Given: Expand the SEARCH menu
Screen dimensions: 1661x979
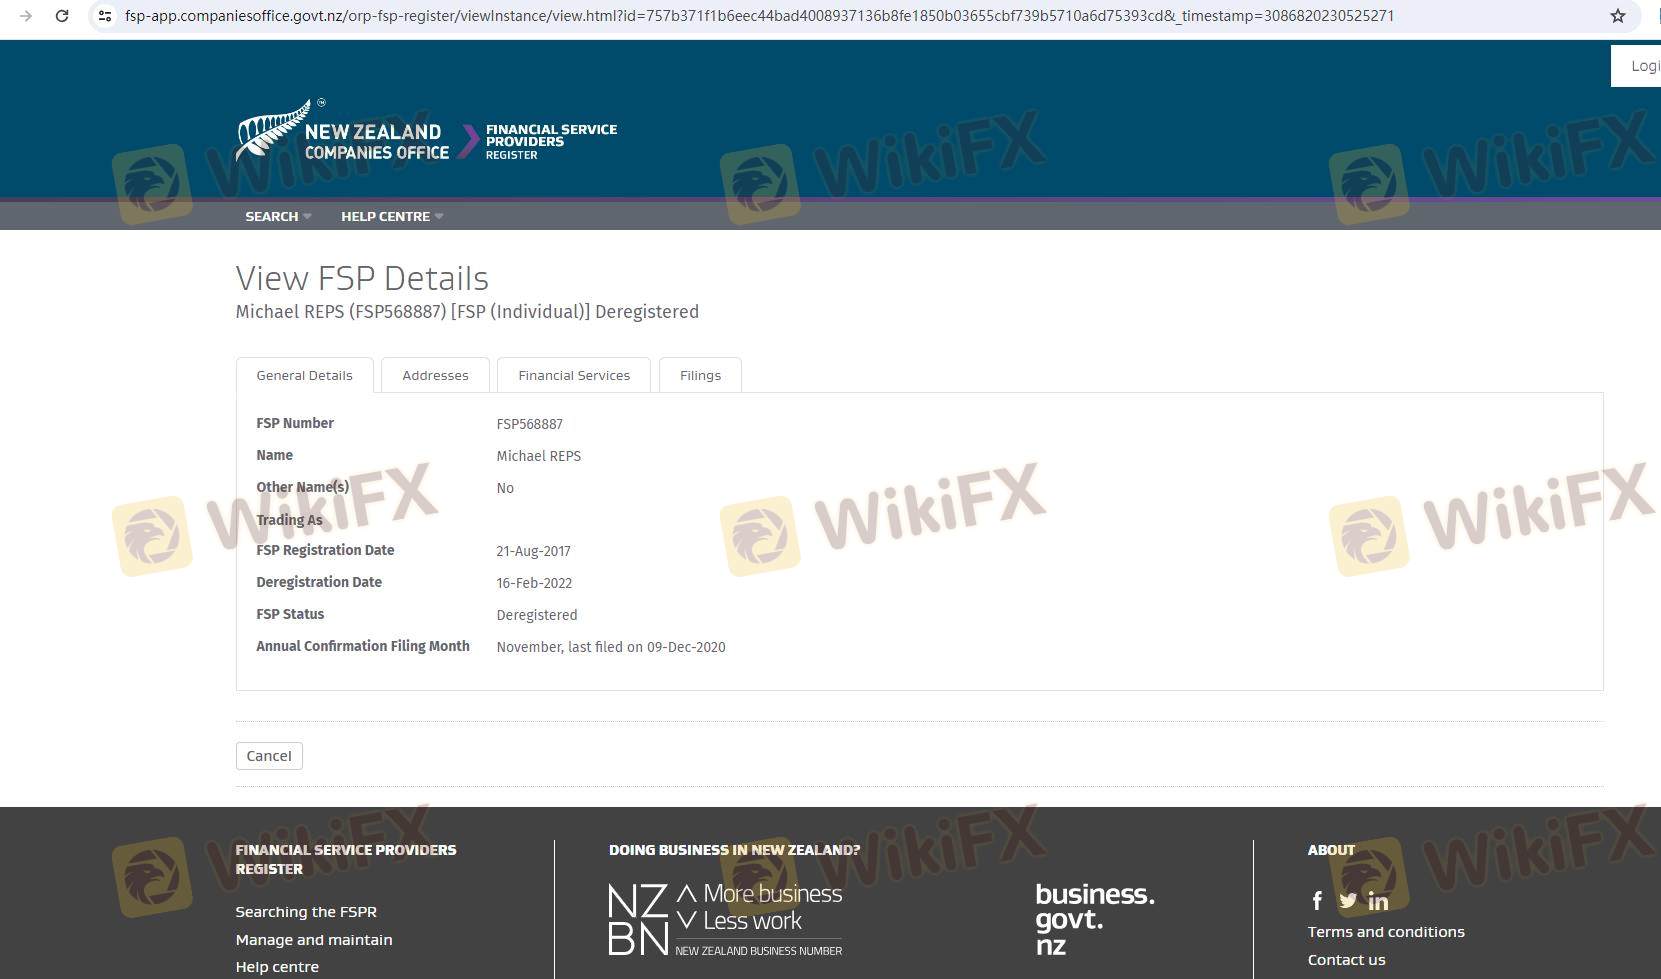Looking at the screenshot, I should [x=278, y=216].
